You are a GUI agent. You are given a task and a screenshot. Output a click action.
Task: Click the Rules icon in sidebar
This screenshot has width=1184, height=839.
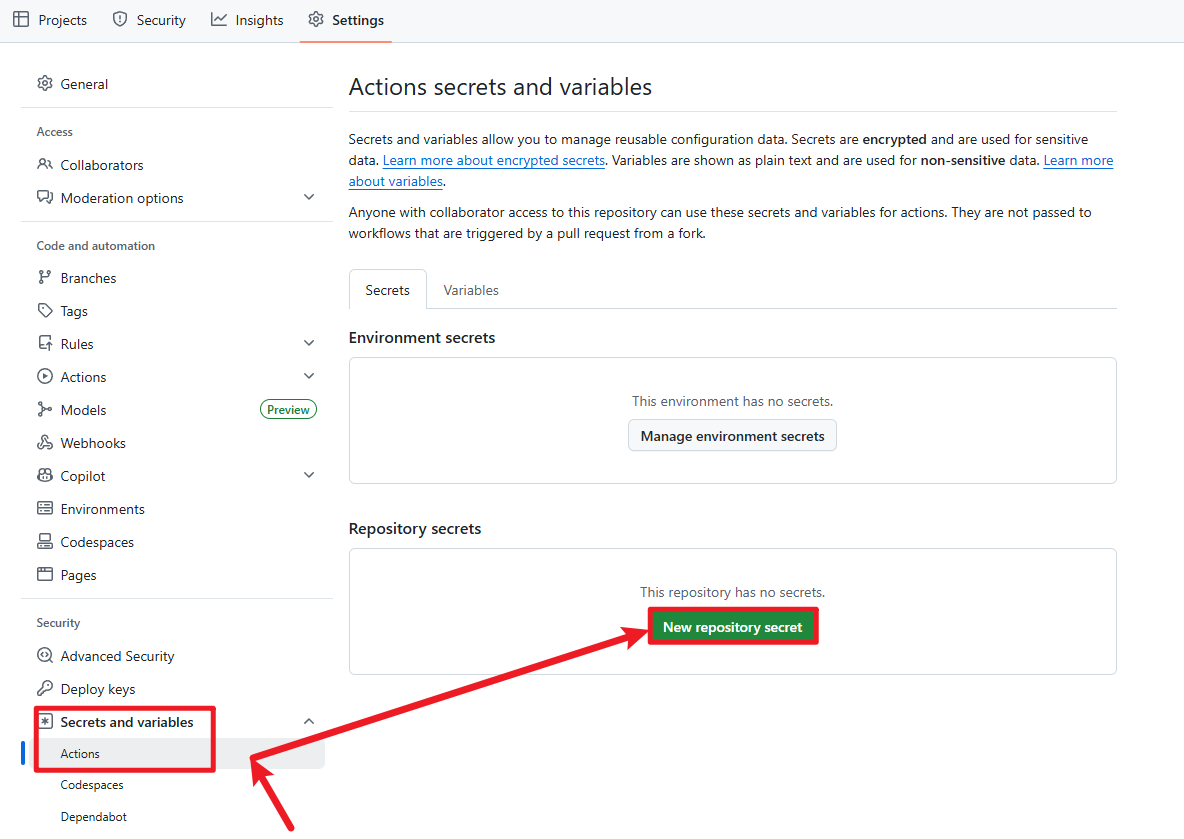tap(45, 344)
